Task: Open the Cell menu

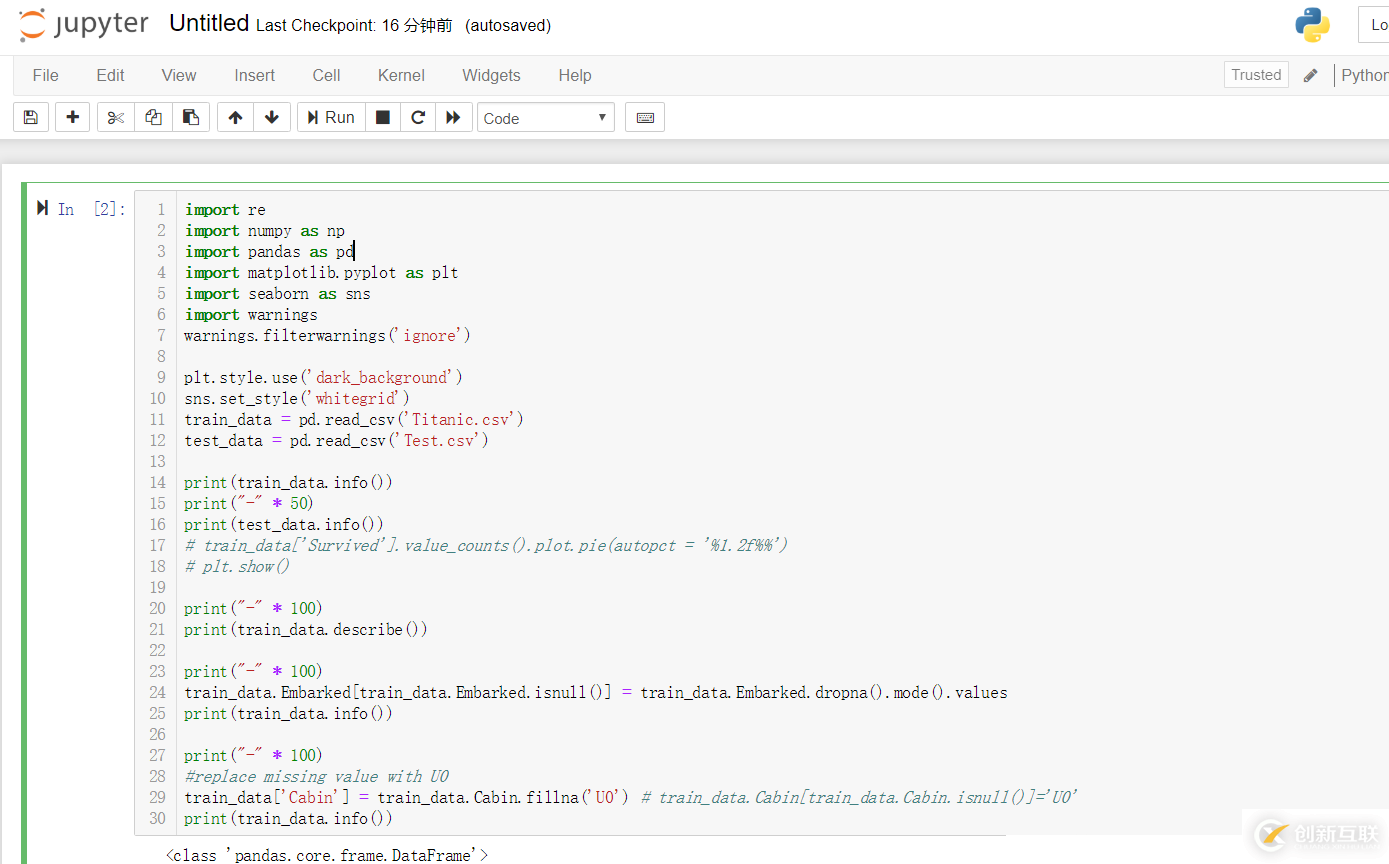Action: pyautogui.click(x=326, y=75)
